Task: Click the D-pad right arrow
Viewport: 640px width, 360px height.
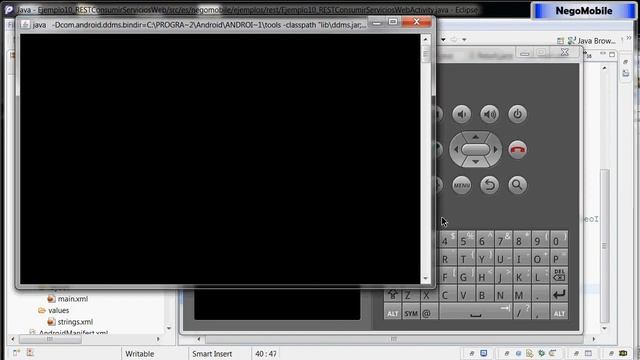Action: pyautogui.click(x=496, y=149)
